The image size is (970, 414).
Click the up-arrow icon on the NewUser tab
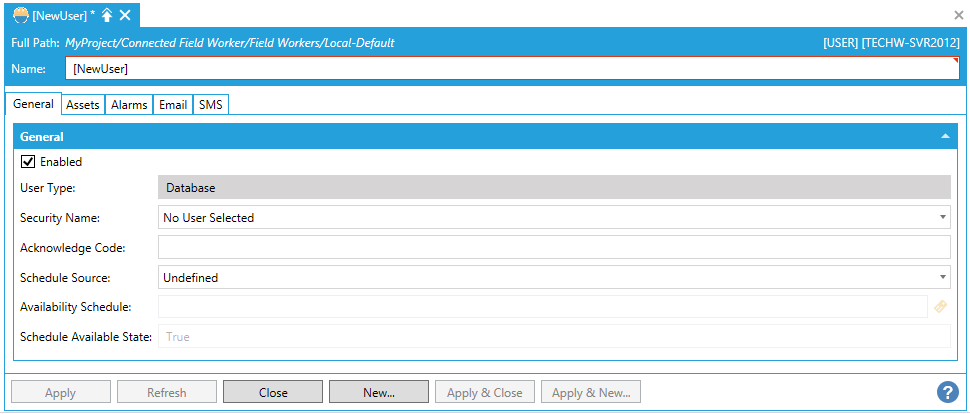click(107, 15)
